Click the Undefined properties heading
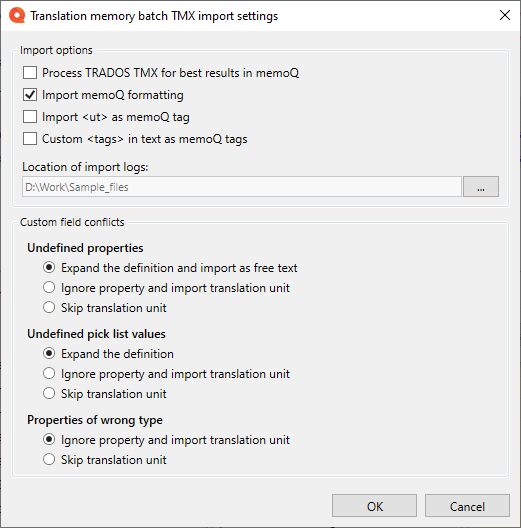The height and width of the screenshot is (528, 521). point(85,248)
